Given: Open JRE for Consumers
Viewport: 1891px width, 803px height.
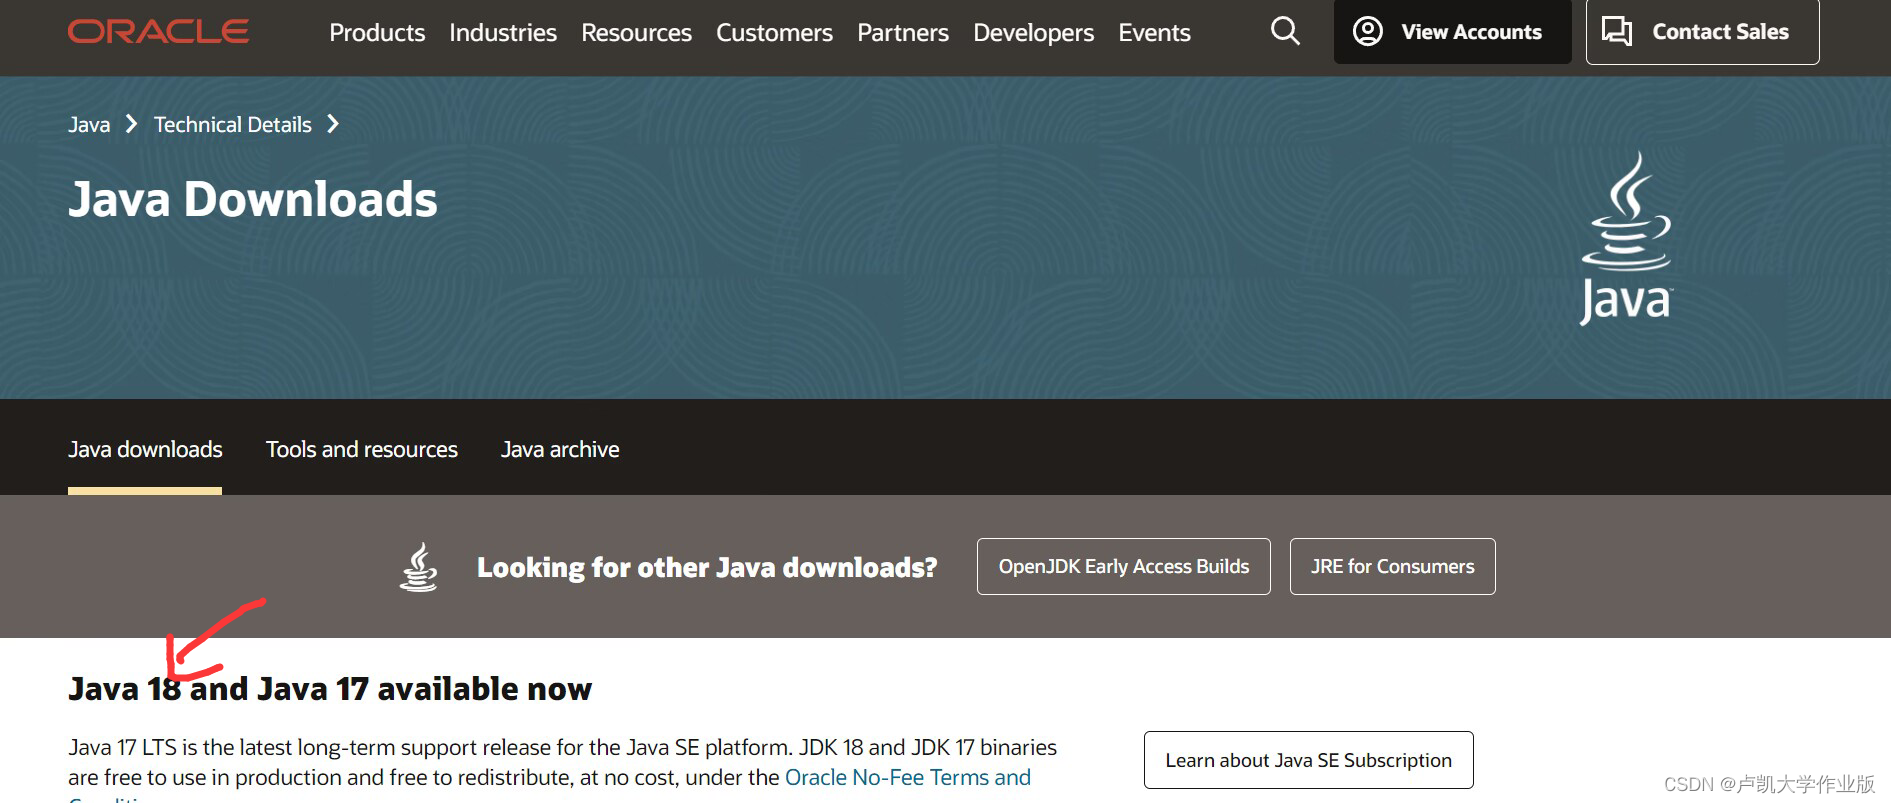Looking at the screenshot, I should pos(1392,567).
